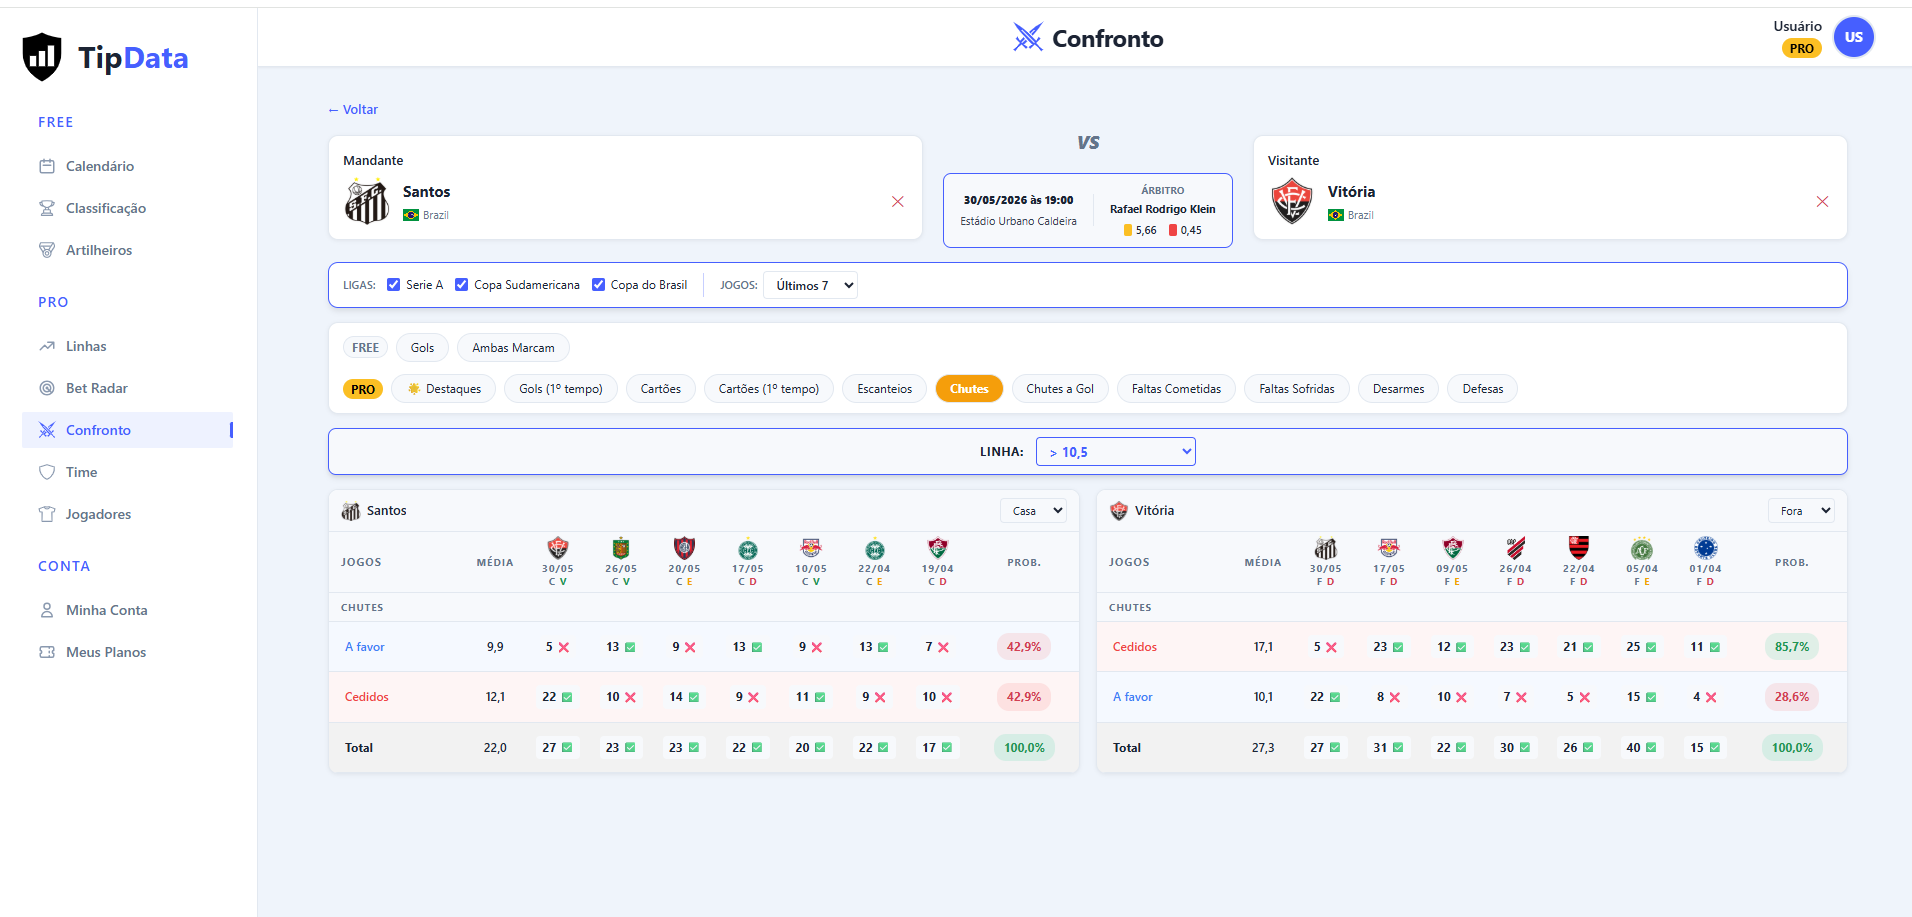The width and height of the screenshot is (1912, 917).
Task: Click the US user avatar
Action: 1854,37
